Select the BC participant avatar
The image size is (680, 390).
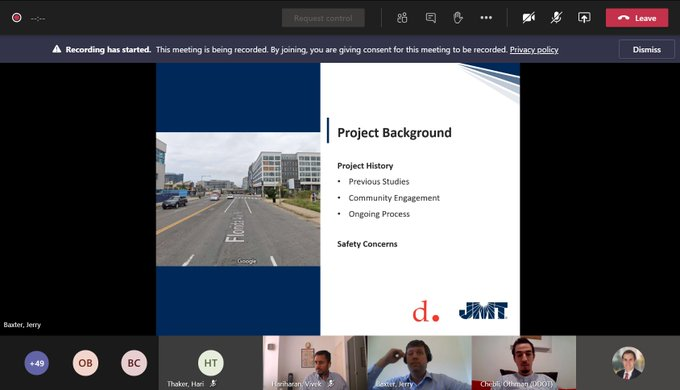coord(134,363)
